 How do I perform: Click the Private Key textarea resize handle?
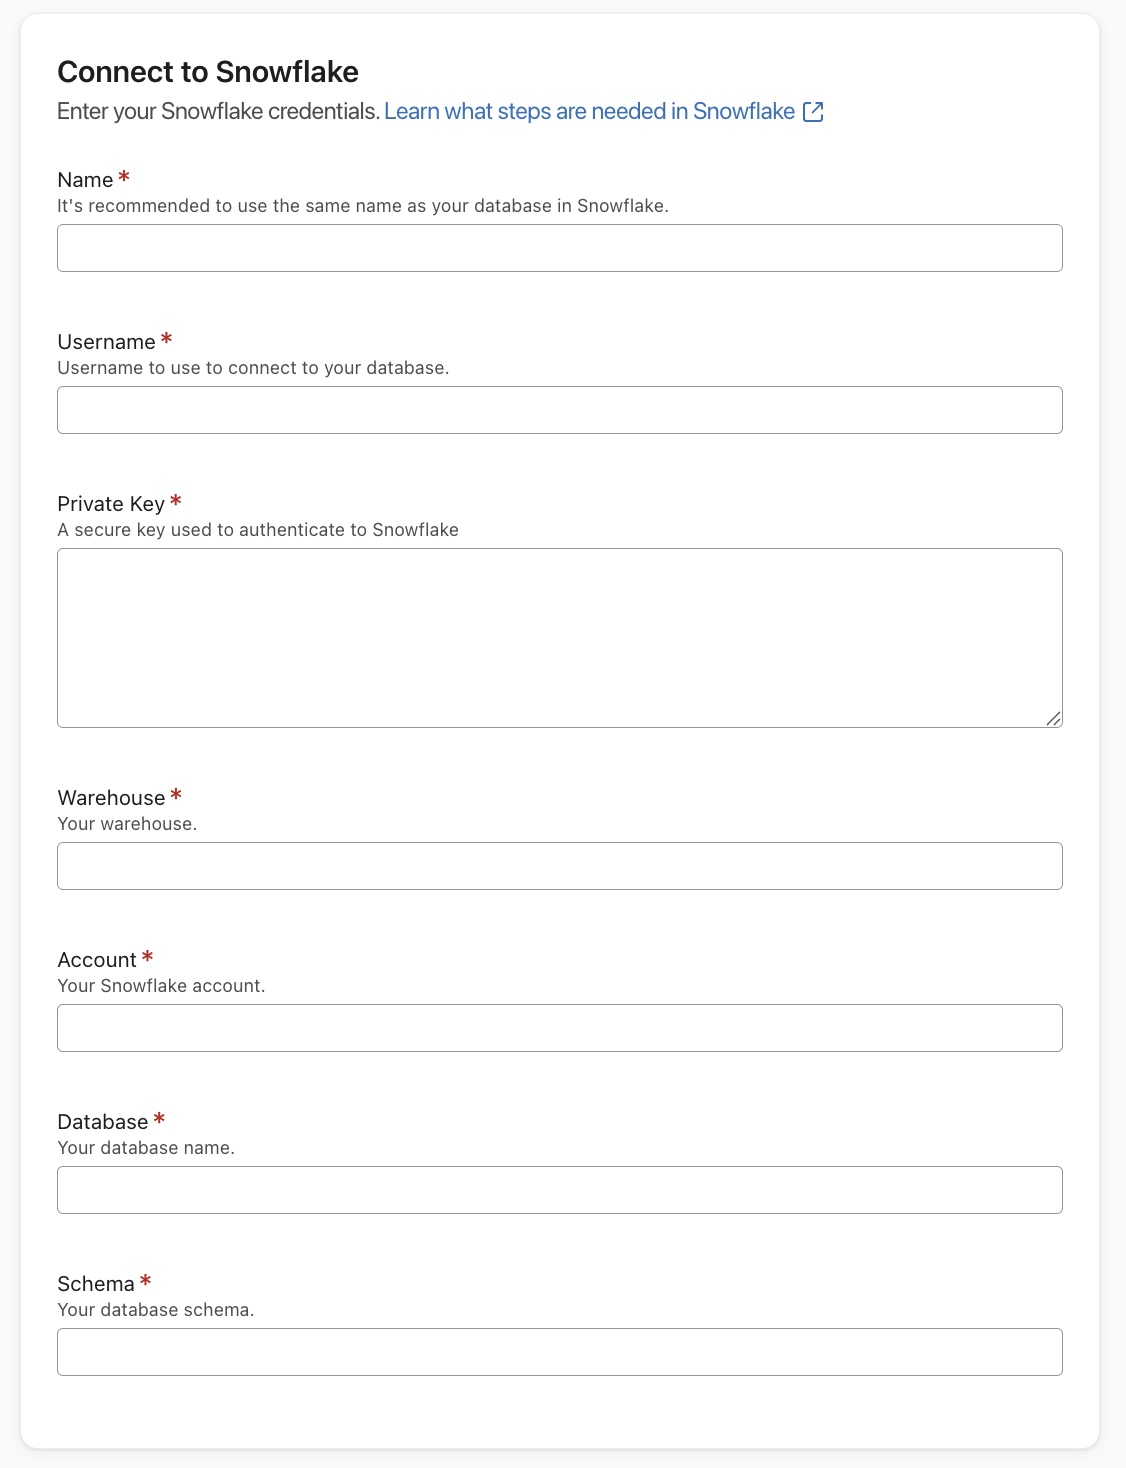tap(1053, 718)
